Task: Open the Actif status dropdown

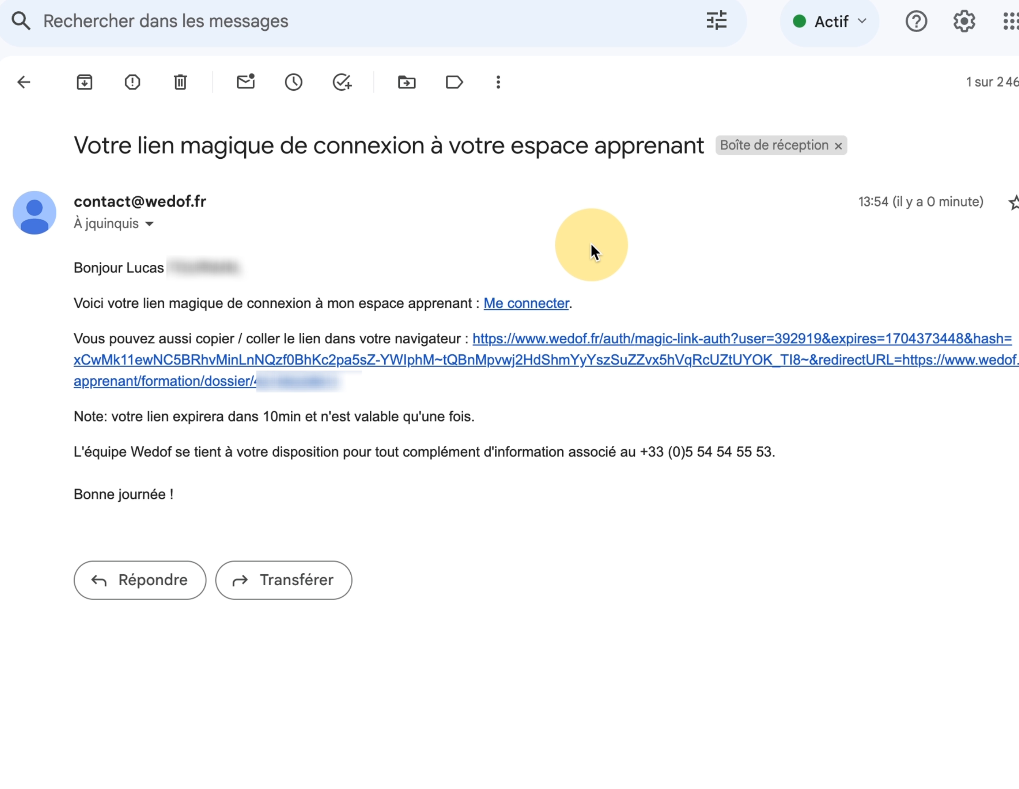Action: tap(829, 21)
